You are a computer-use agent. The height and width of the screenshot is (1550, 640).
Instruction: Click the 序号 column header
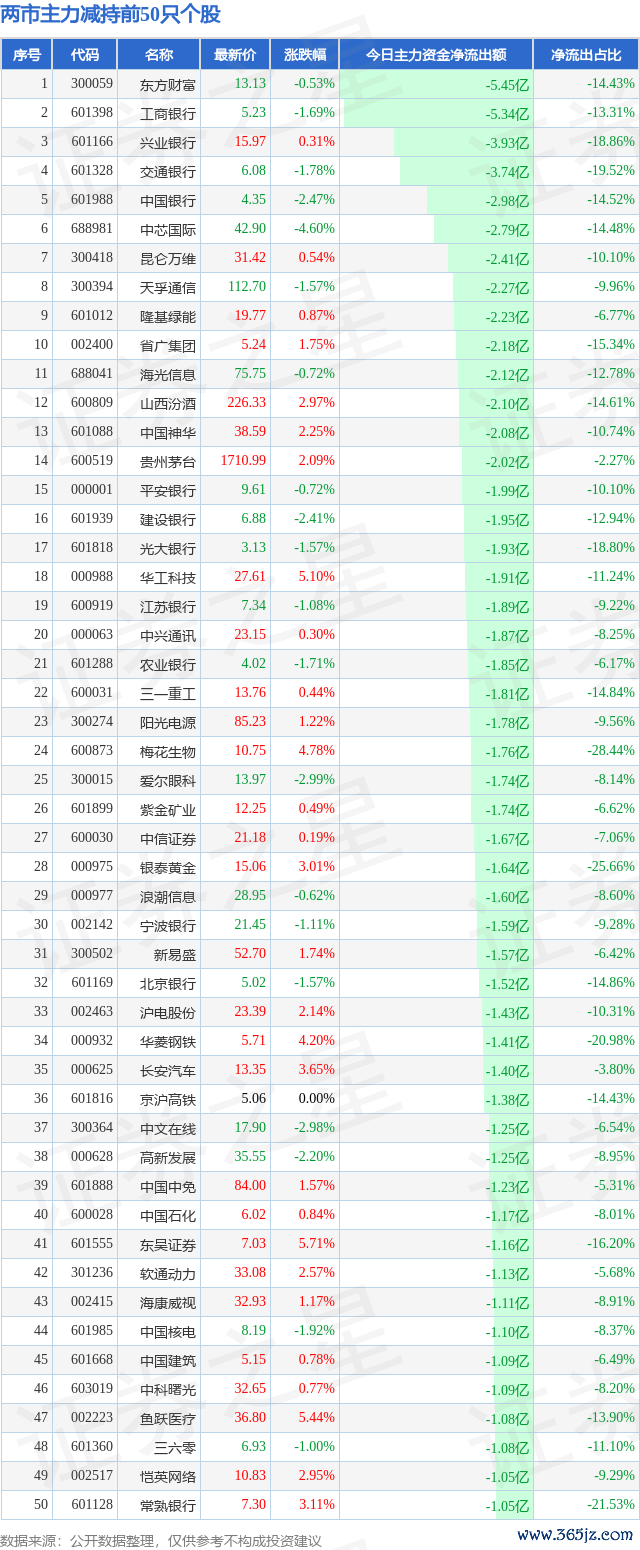(x=27, y=55)
